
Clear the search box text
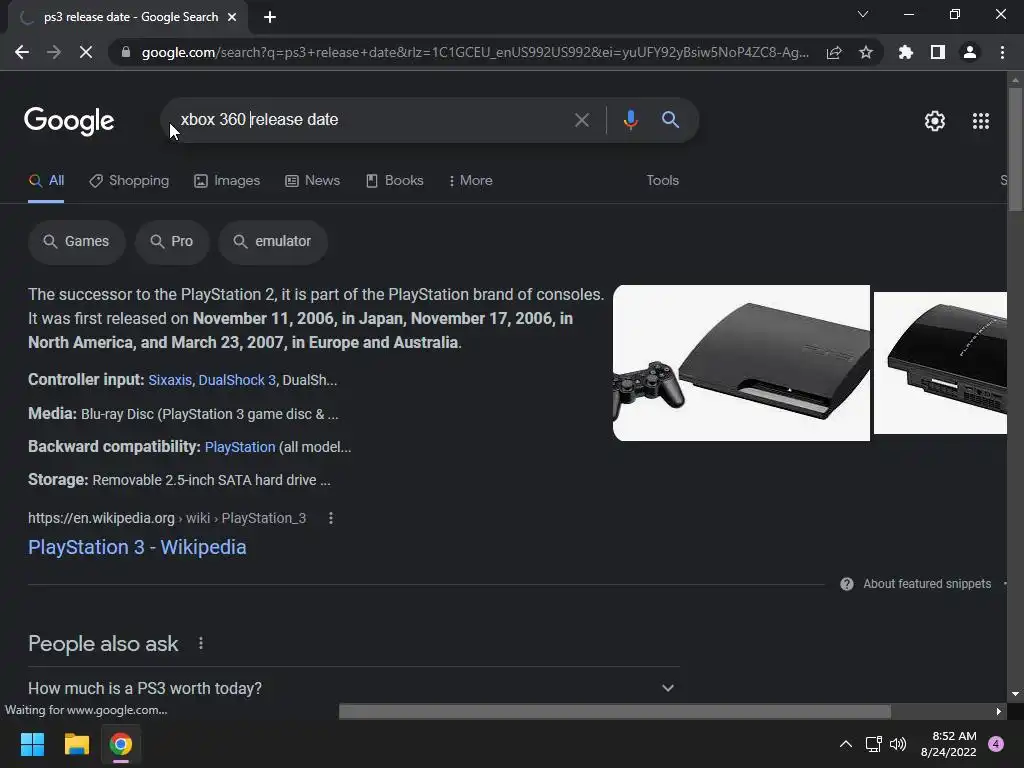581,120
